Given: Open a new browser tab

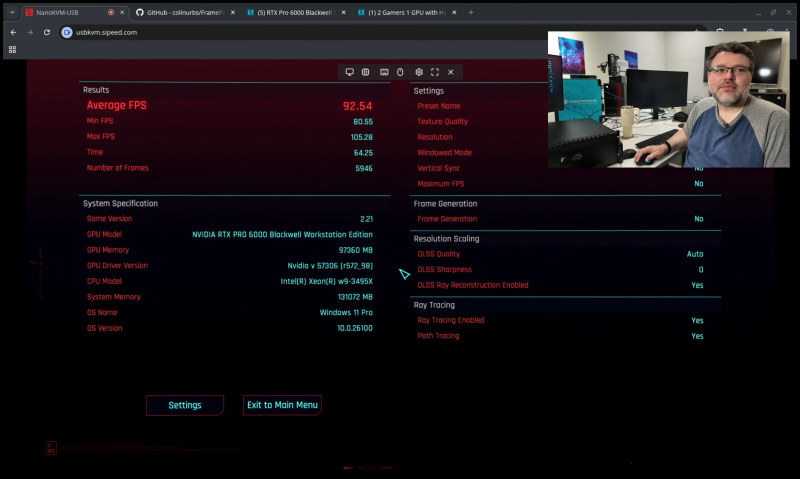Looking at the screenshot, I should (x=471, y=12).
